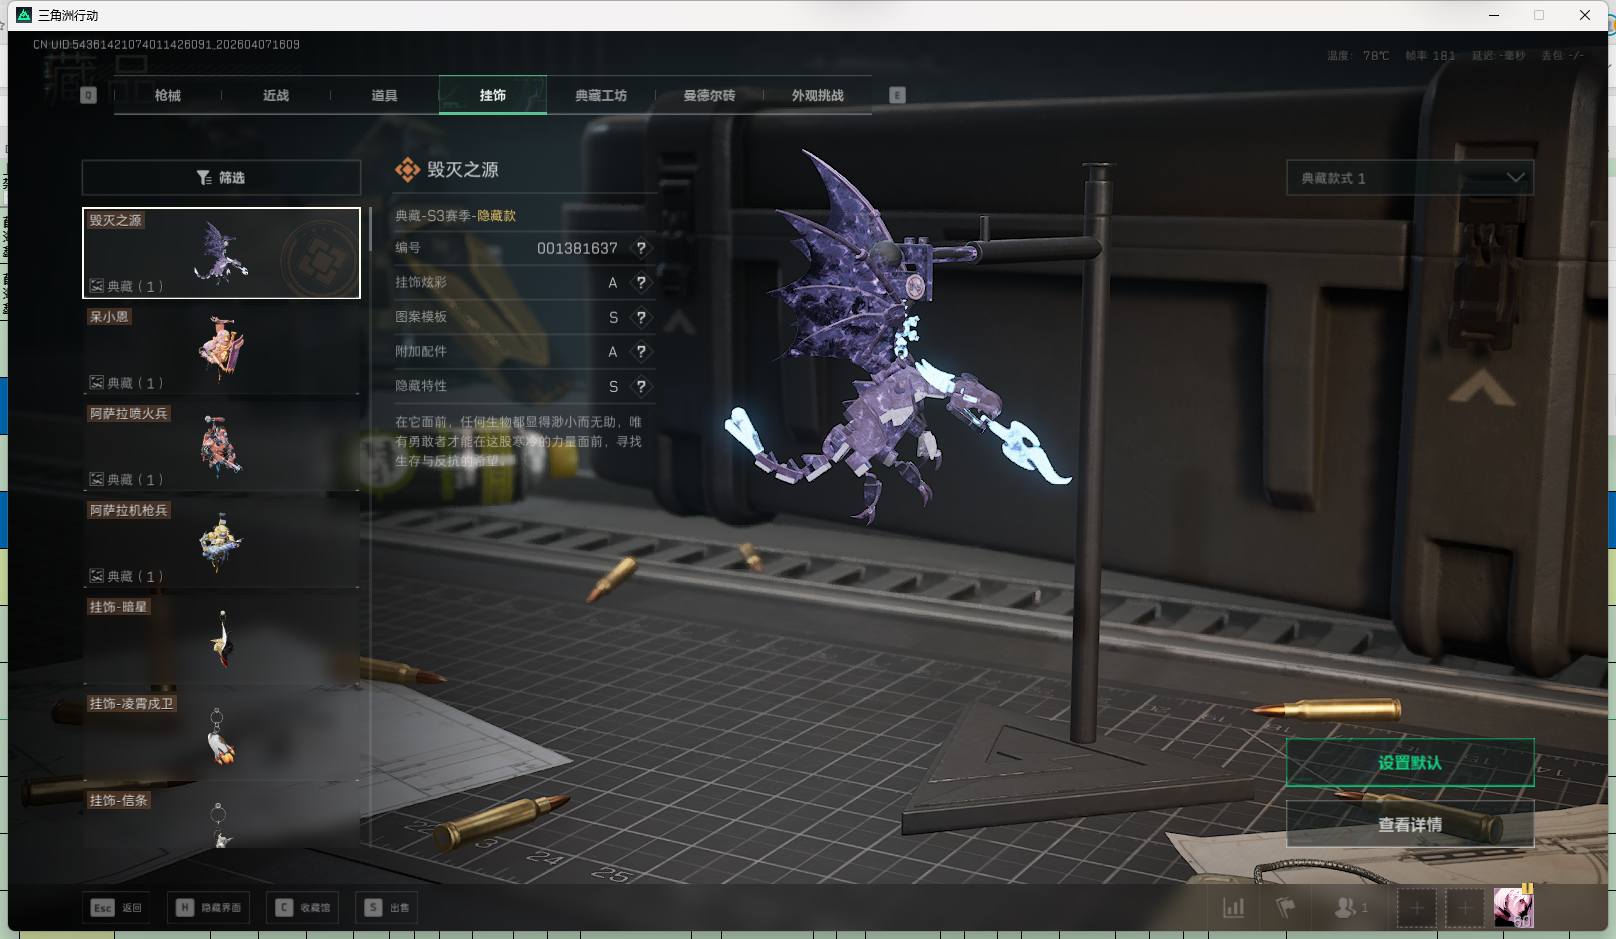
Task: Click the 出售 sell button
Action: pos(388,908)
